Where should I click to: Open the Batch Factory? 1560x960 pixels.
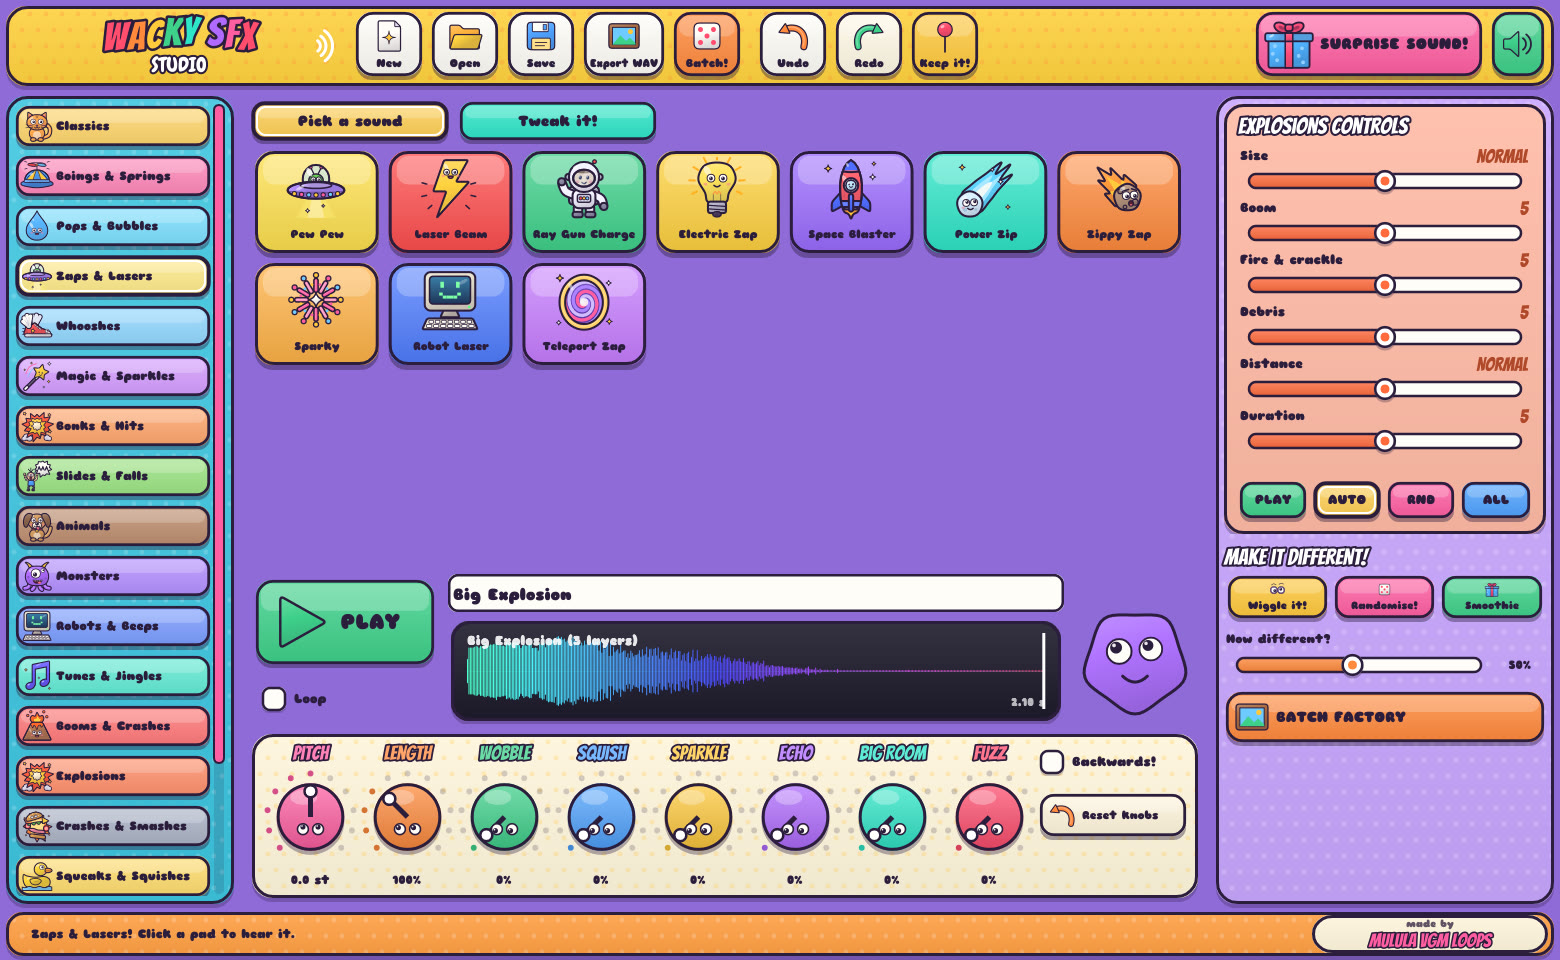click(1385, 717)
